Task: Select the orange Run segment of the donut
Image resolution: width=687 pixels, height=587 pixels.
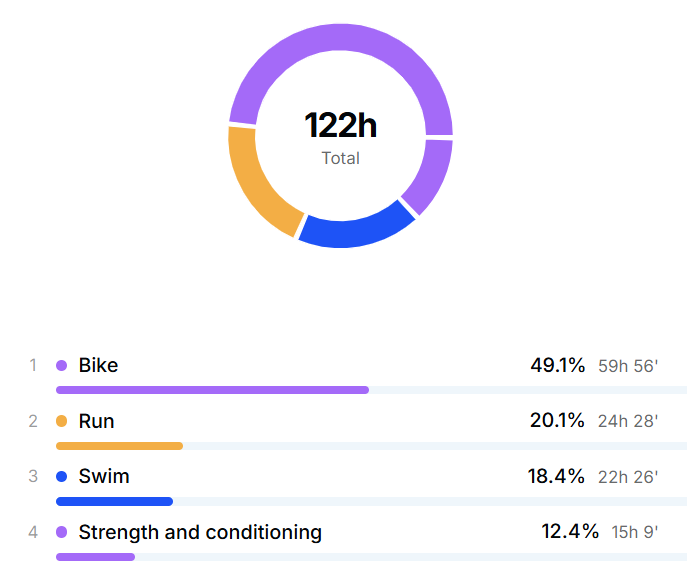Action: tap(256, 184)
